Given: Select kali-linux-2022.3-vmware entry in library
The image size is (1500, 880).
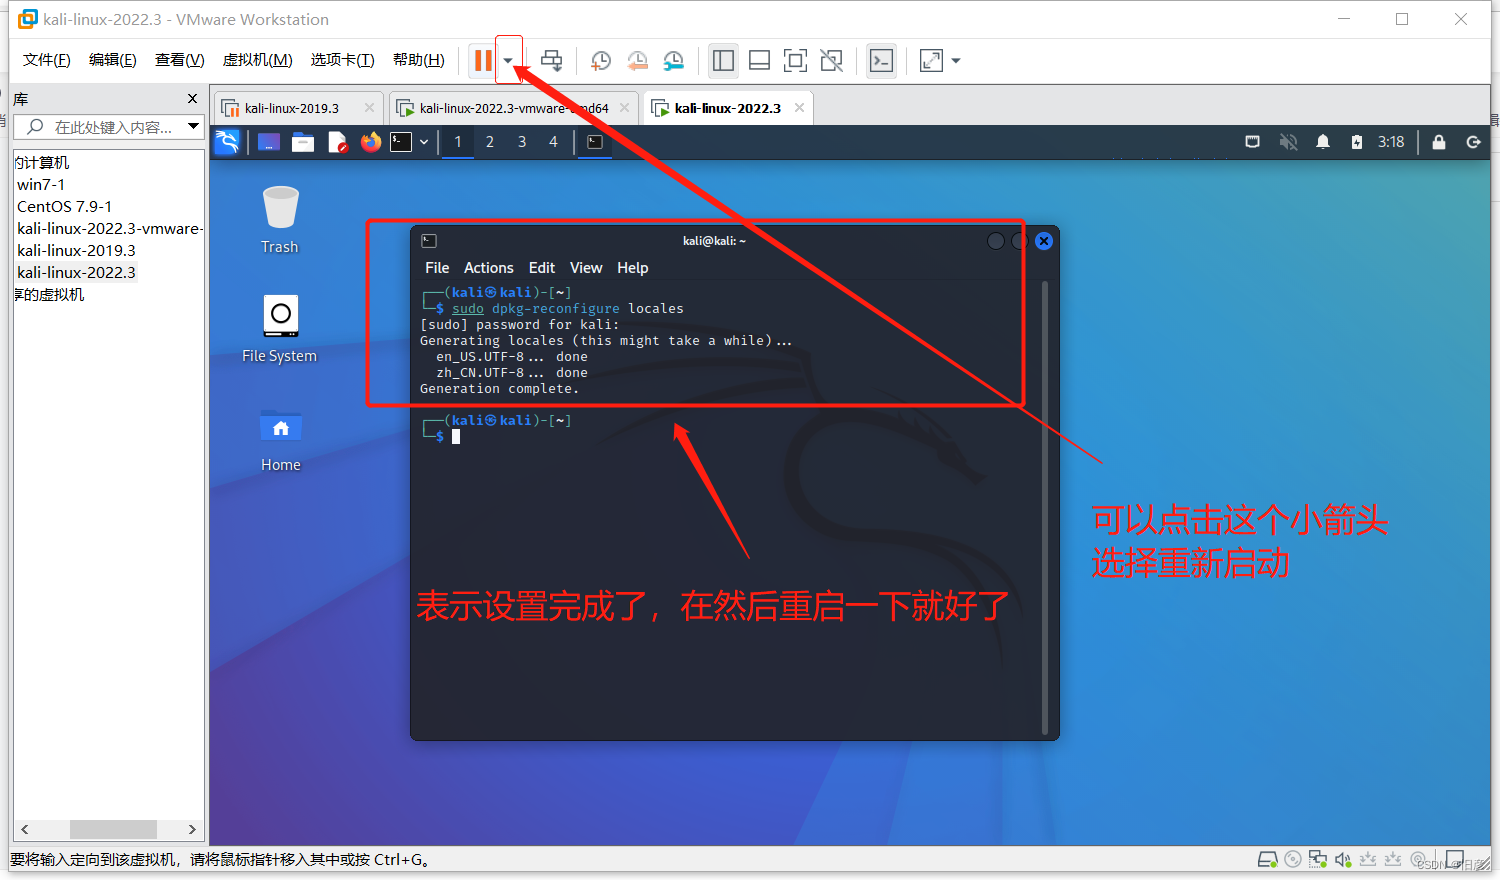Looking at the screenshot, I should coord(109,229).
